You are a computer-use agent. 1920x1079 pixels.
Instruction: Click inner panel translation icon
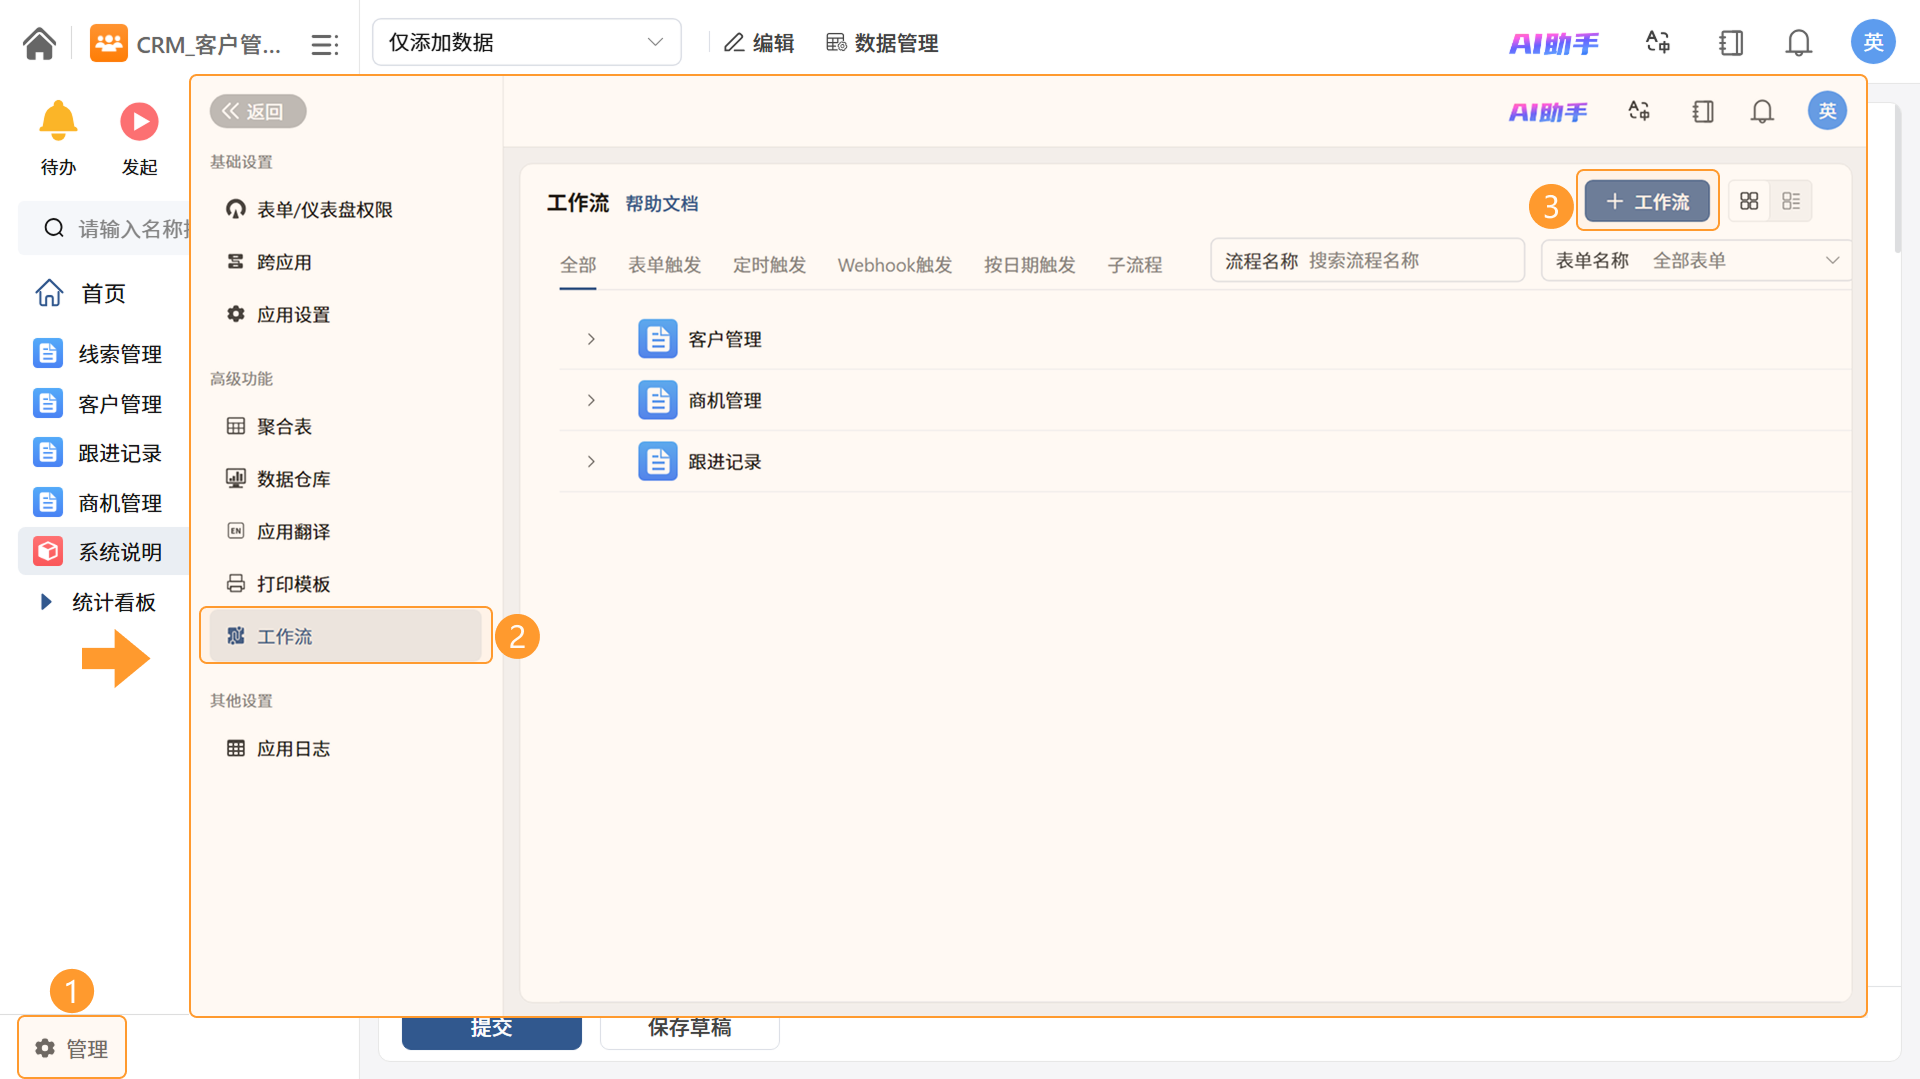[x=1639, y=111]
